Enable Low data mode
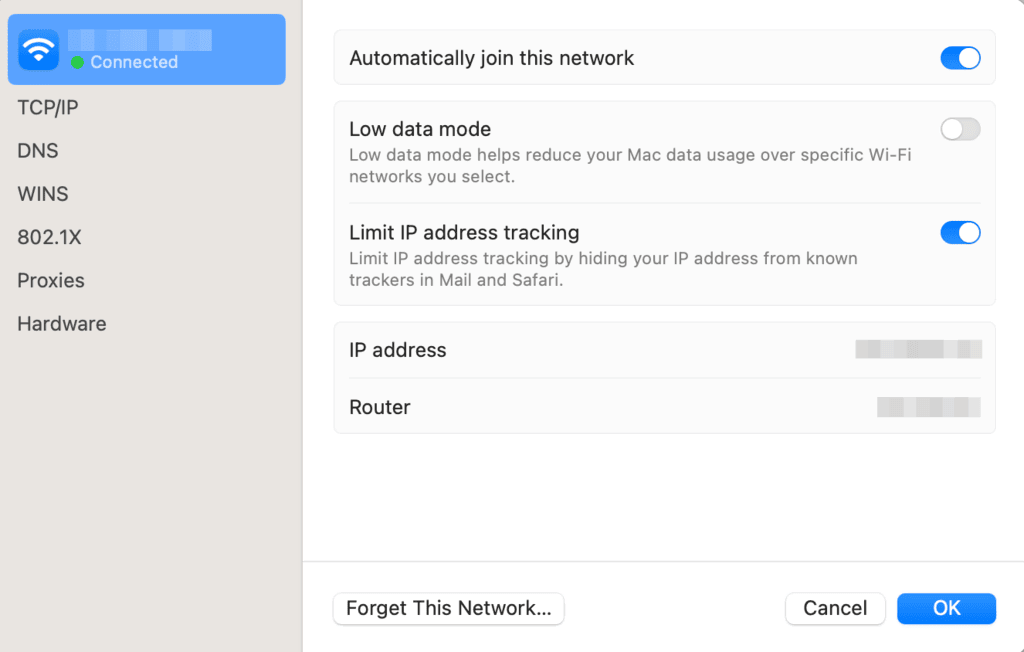 (959, 129)
